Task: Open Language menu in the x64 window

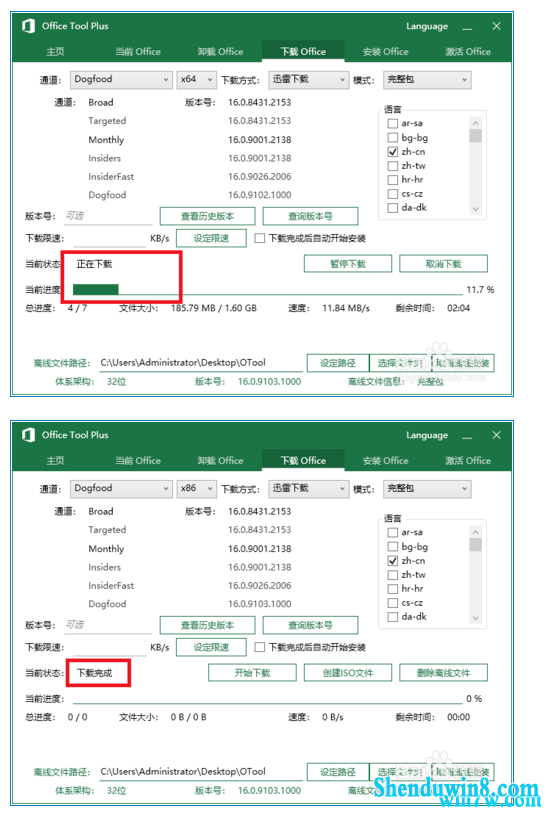Action: [x=427, y=26]
